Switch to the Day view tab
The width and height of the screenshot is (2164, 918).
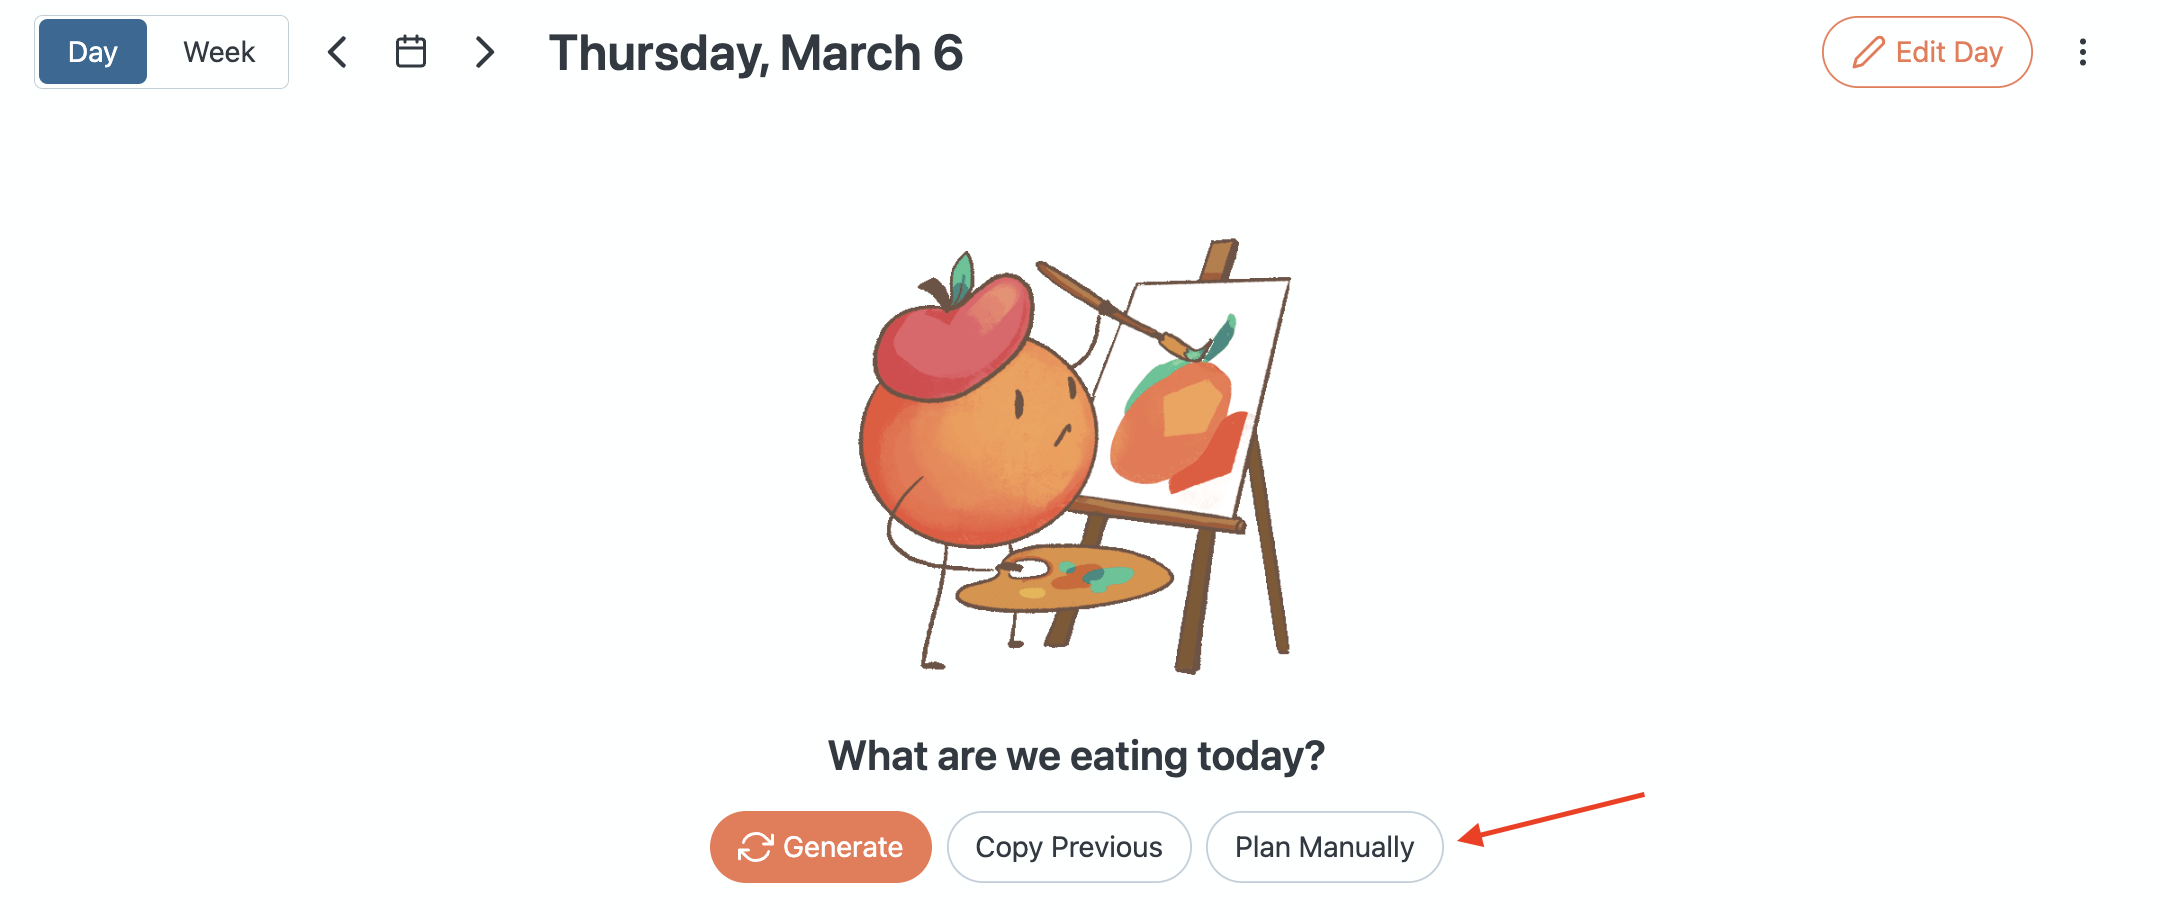[x=92, y=52]
